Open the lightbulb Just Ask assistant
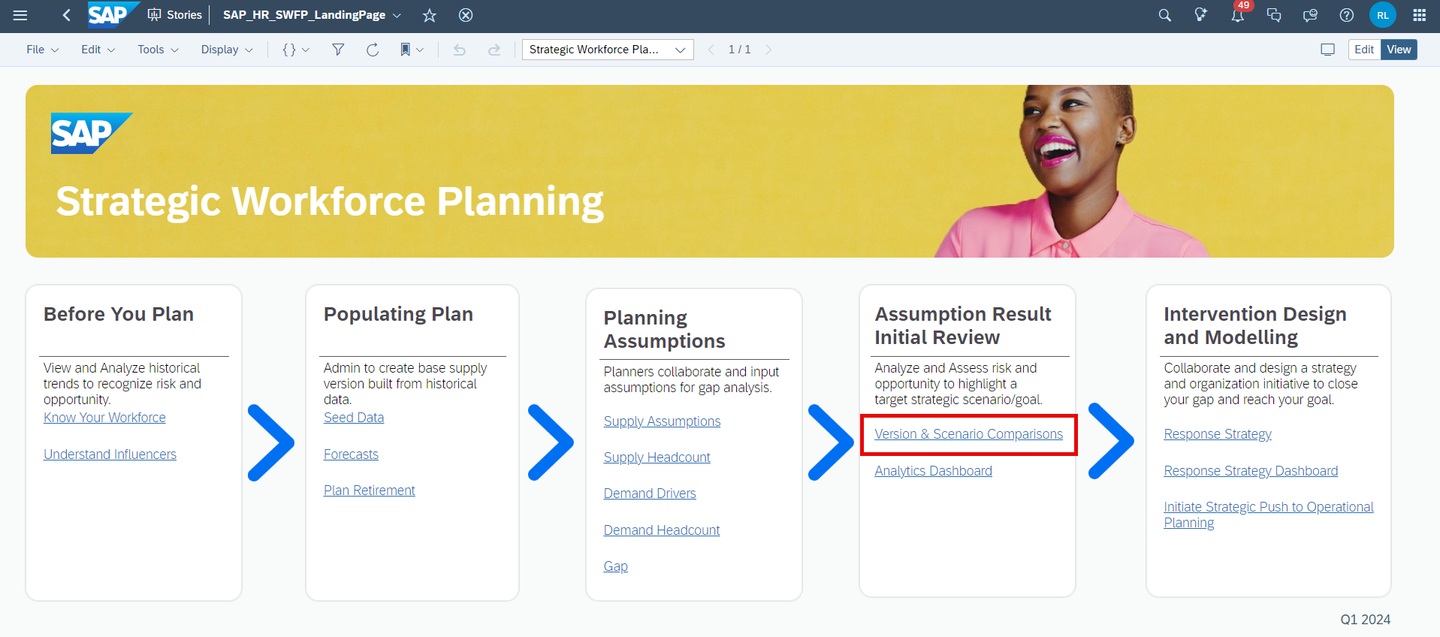 coord(1201,15)
